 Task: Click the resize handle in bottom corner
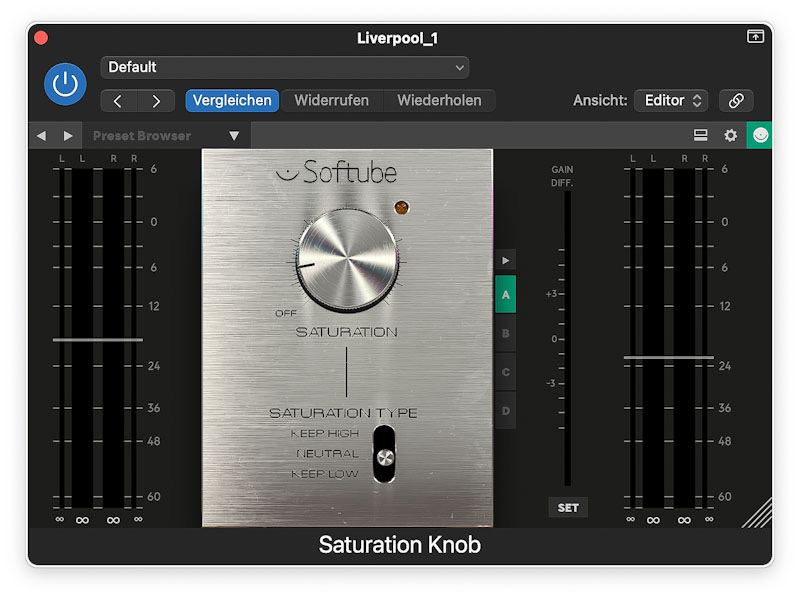(757, 513)
